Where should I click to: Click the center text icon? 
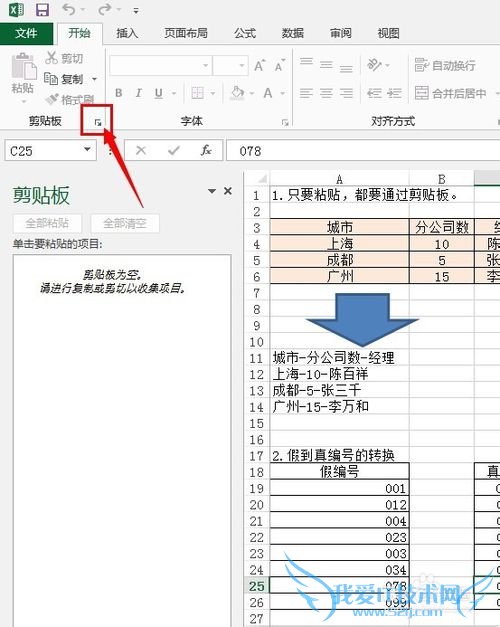pyautogui.click(x=326, y=93)
